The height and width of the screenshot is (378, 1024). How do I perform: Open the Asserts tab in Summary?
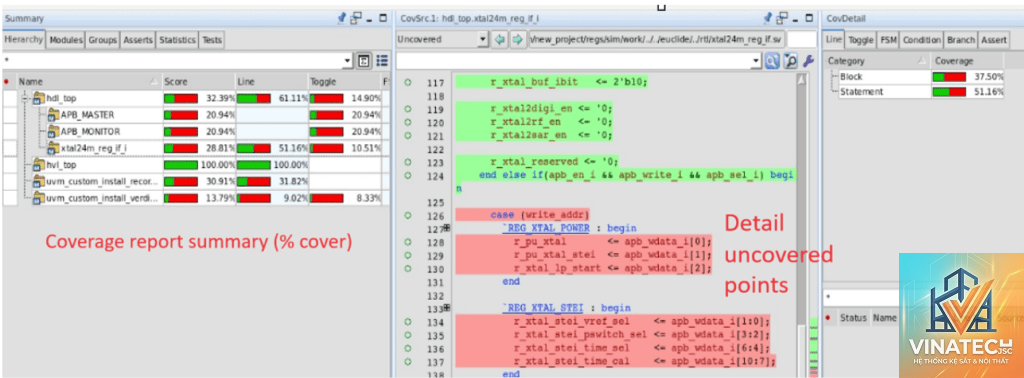[138, 40]
